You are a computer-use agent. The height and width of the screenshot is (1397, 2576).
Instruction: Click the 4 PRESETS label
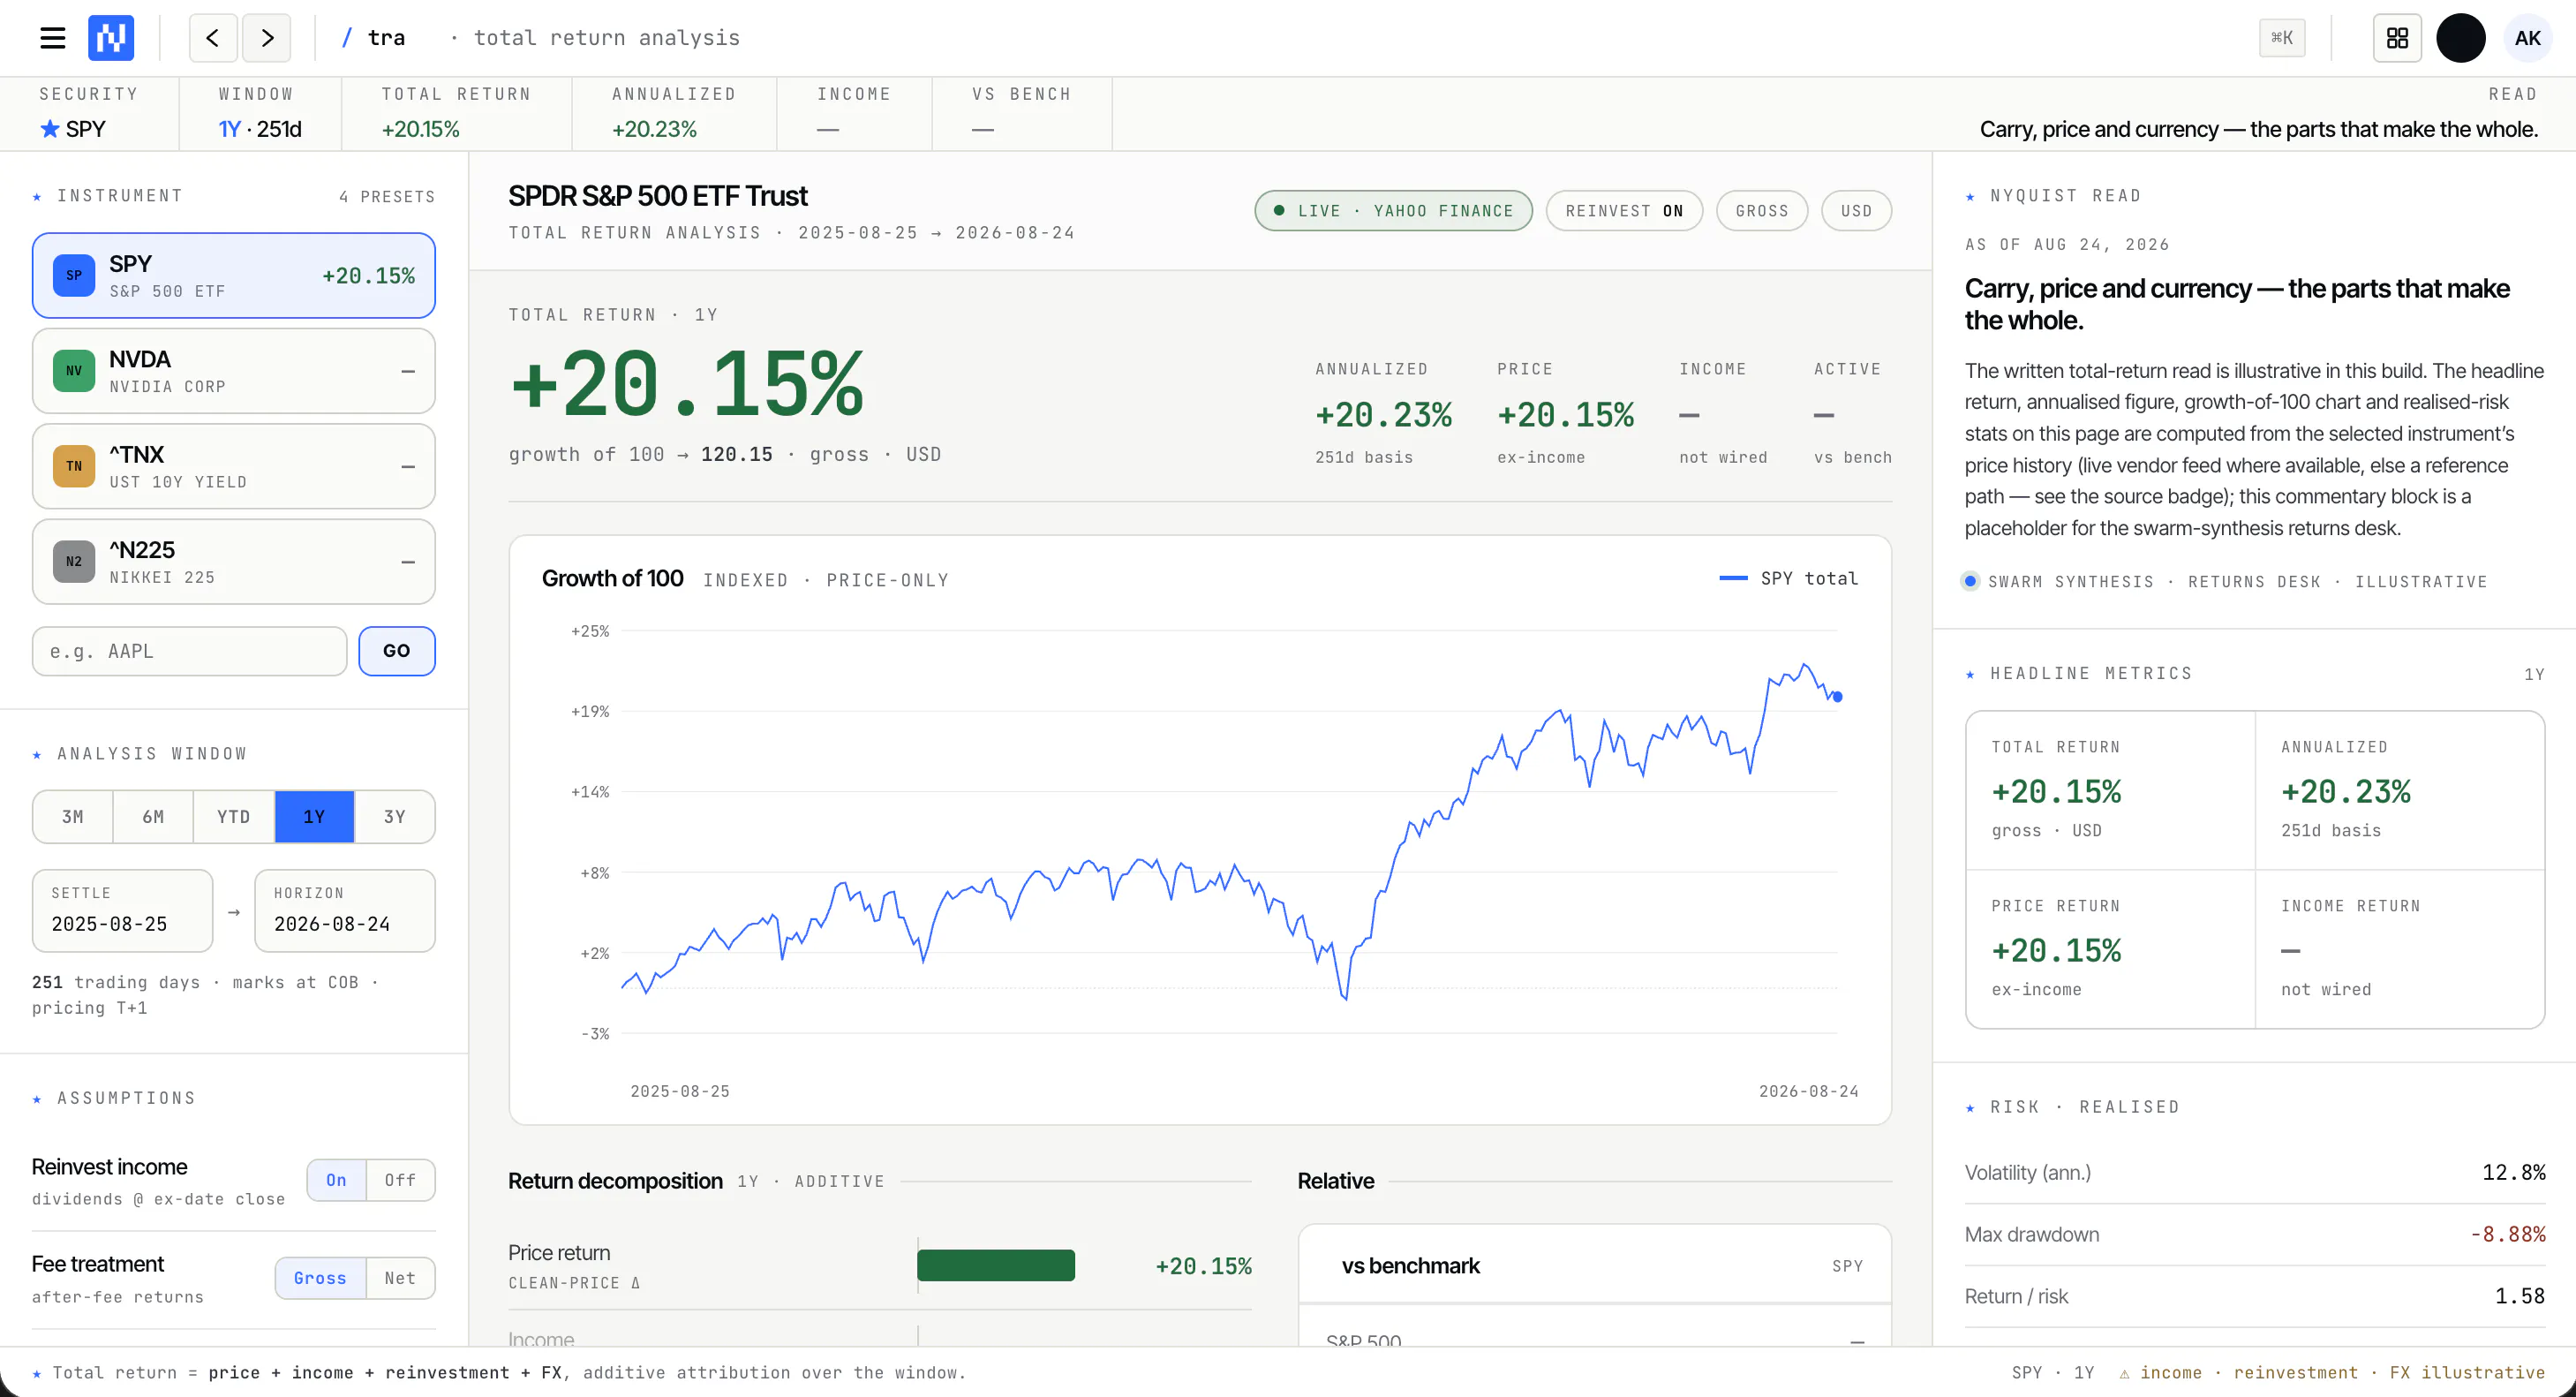point(387,197)
